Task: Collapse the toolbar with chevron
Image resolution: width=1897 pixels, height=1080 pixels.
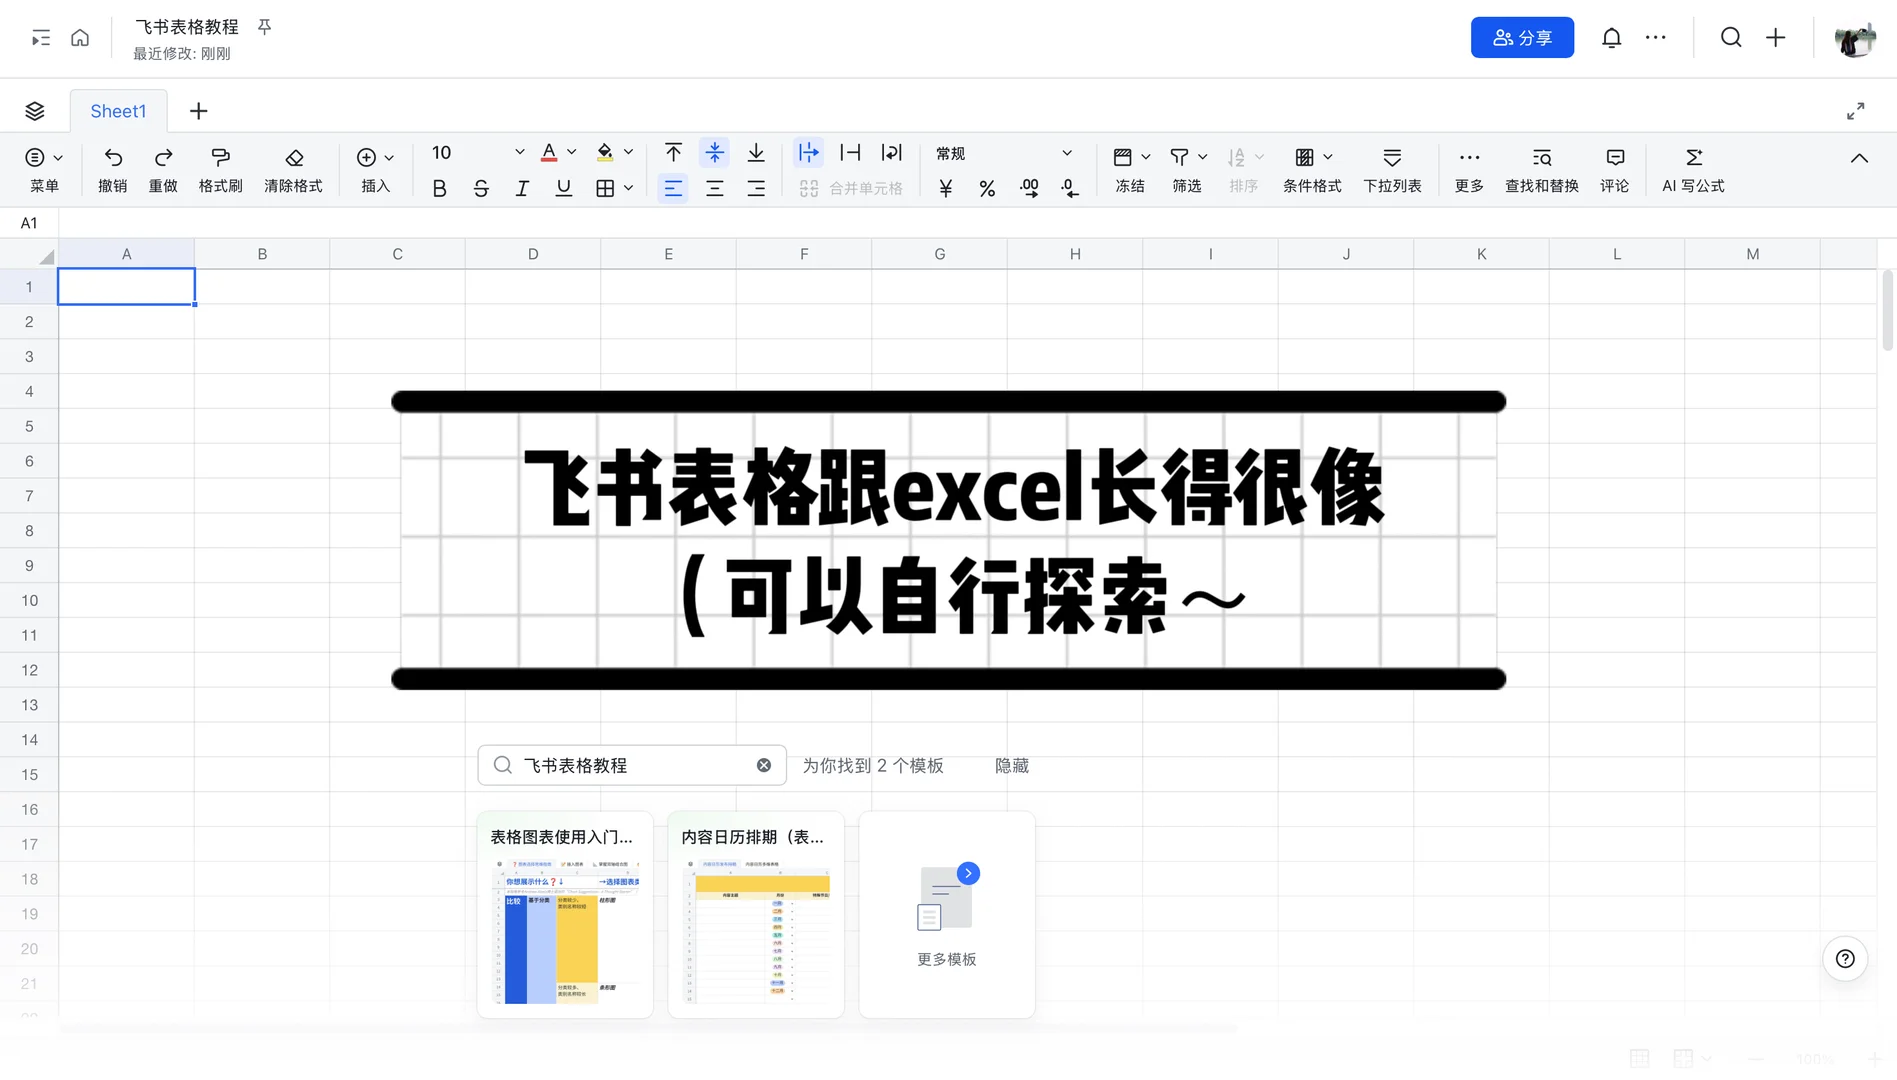Action: 1858,158
